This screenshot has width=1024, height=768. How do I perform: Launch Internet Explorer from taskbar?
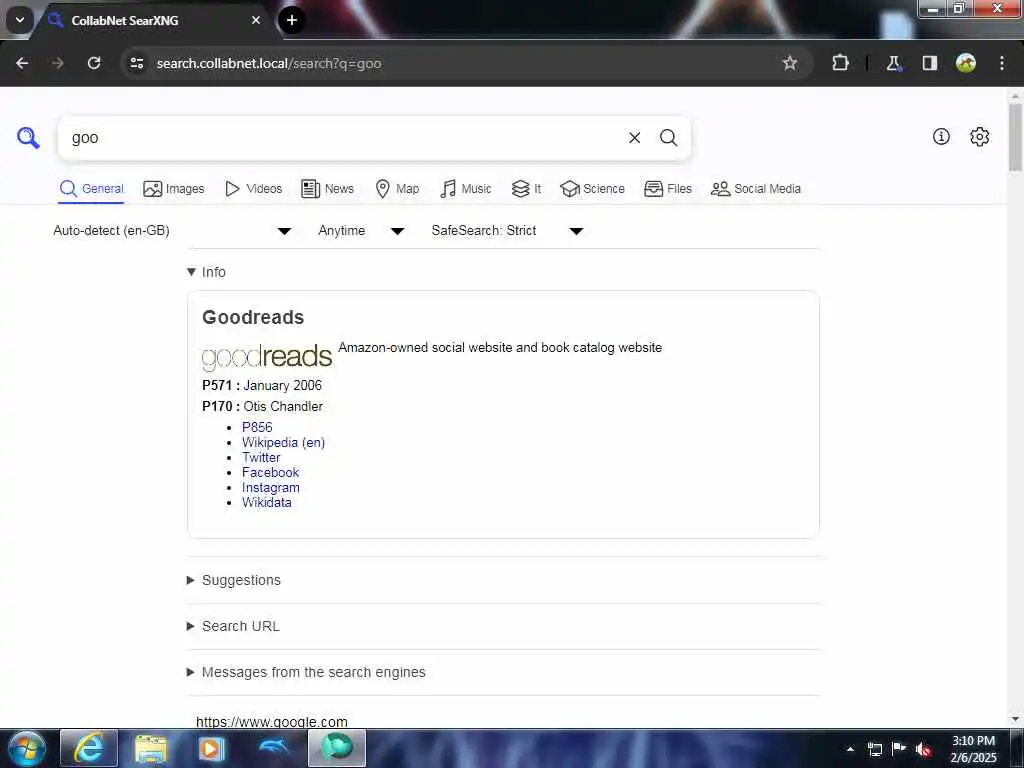coord(89,748)
